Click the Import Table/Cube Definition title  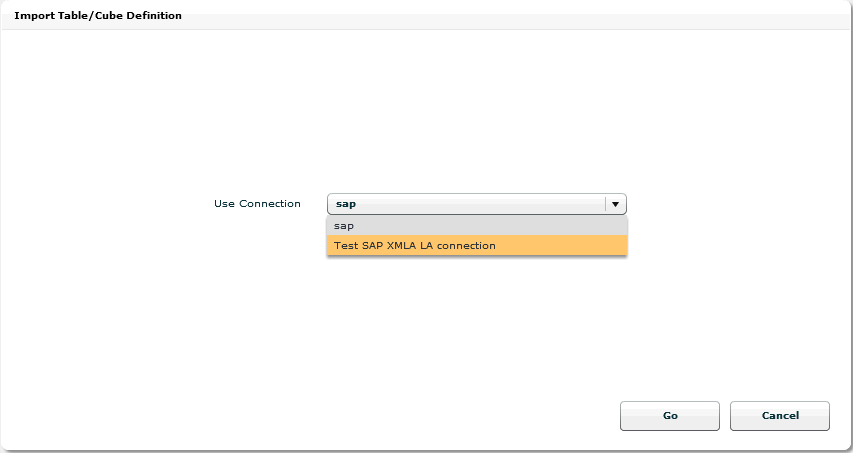click(98, 16)
